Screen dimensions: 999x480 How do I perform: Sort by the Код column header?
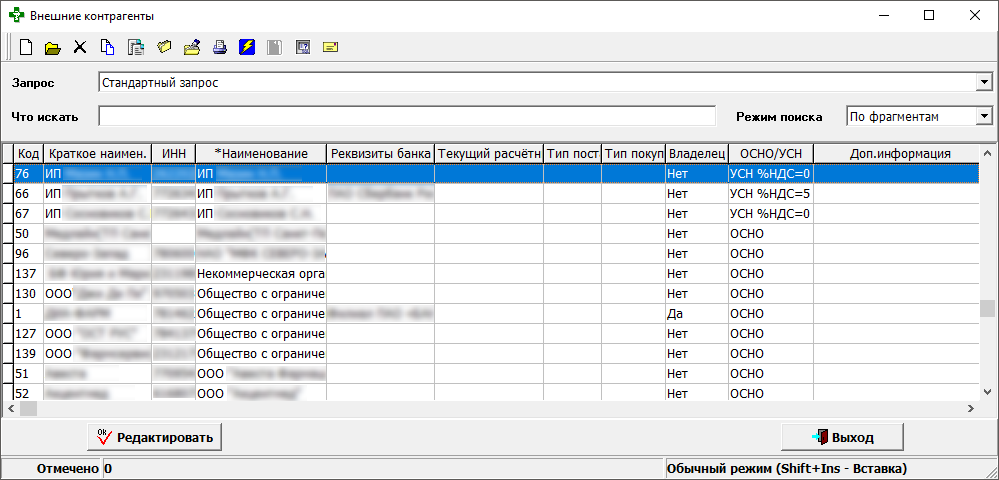pyautogui.click(x=29, y=153)
